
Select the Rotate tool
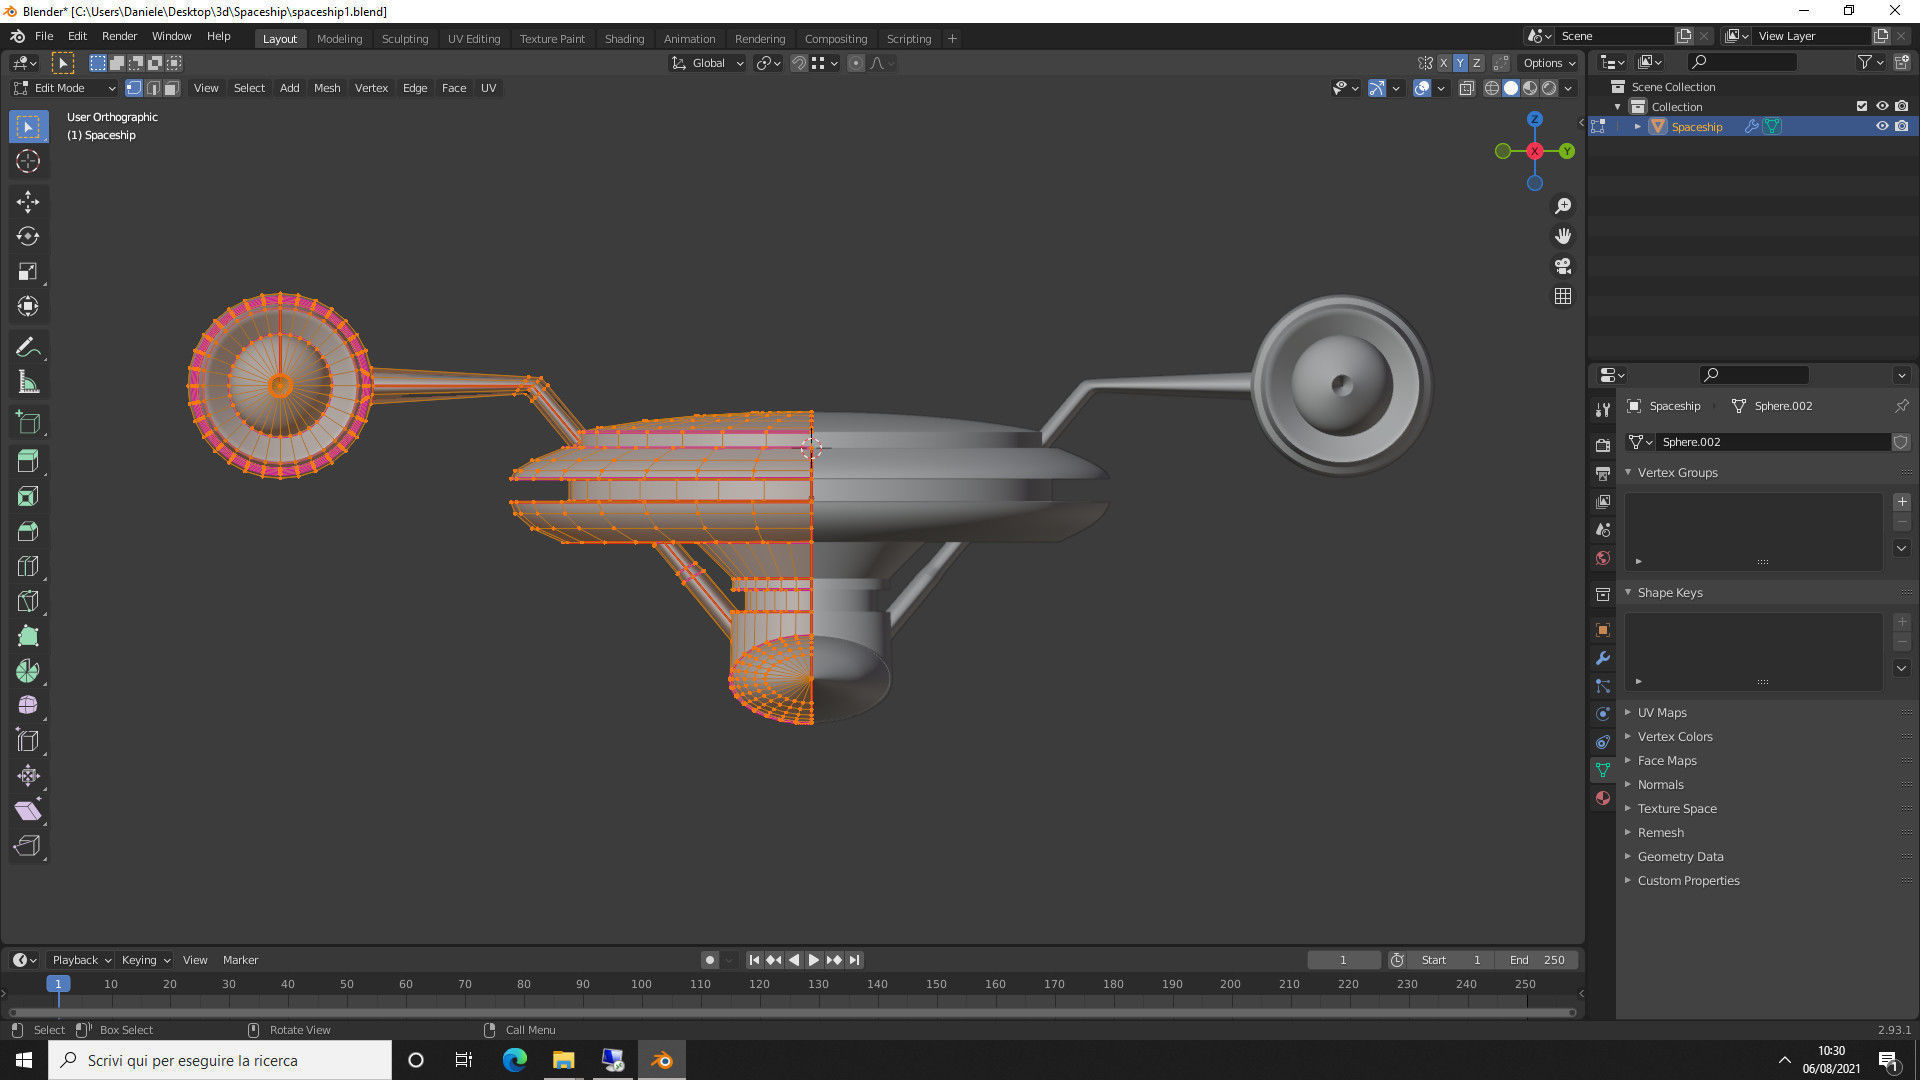coord(28,237)
